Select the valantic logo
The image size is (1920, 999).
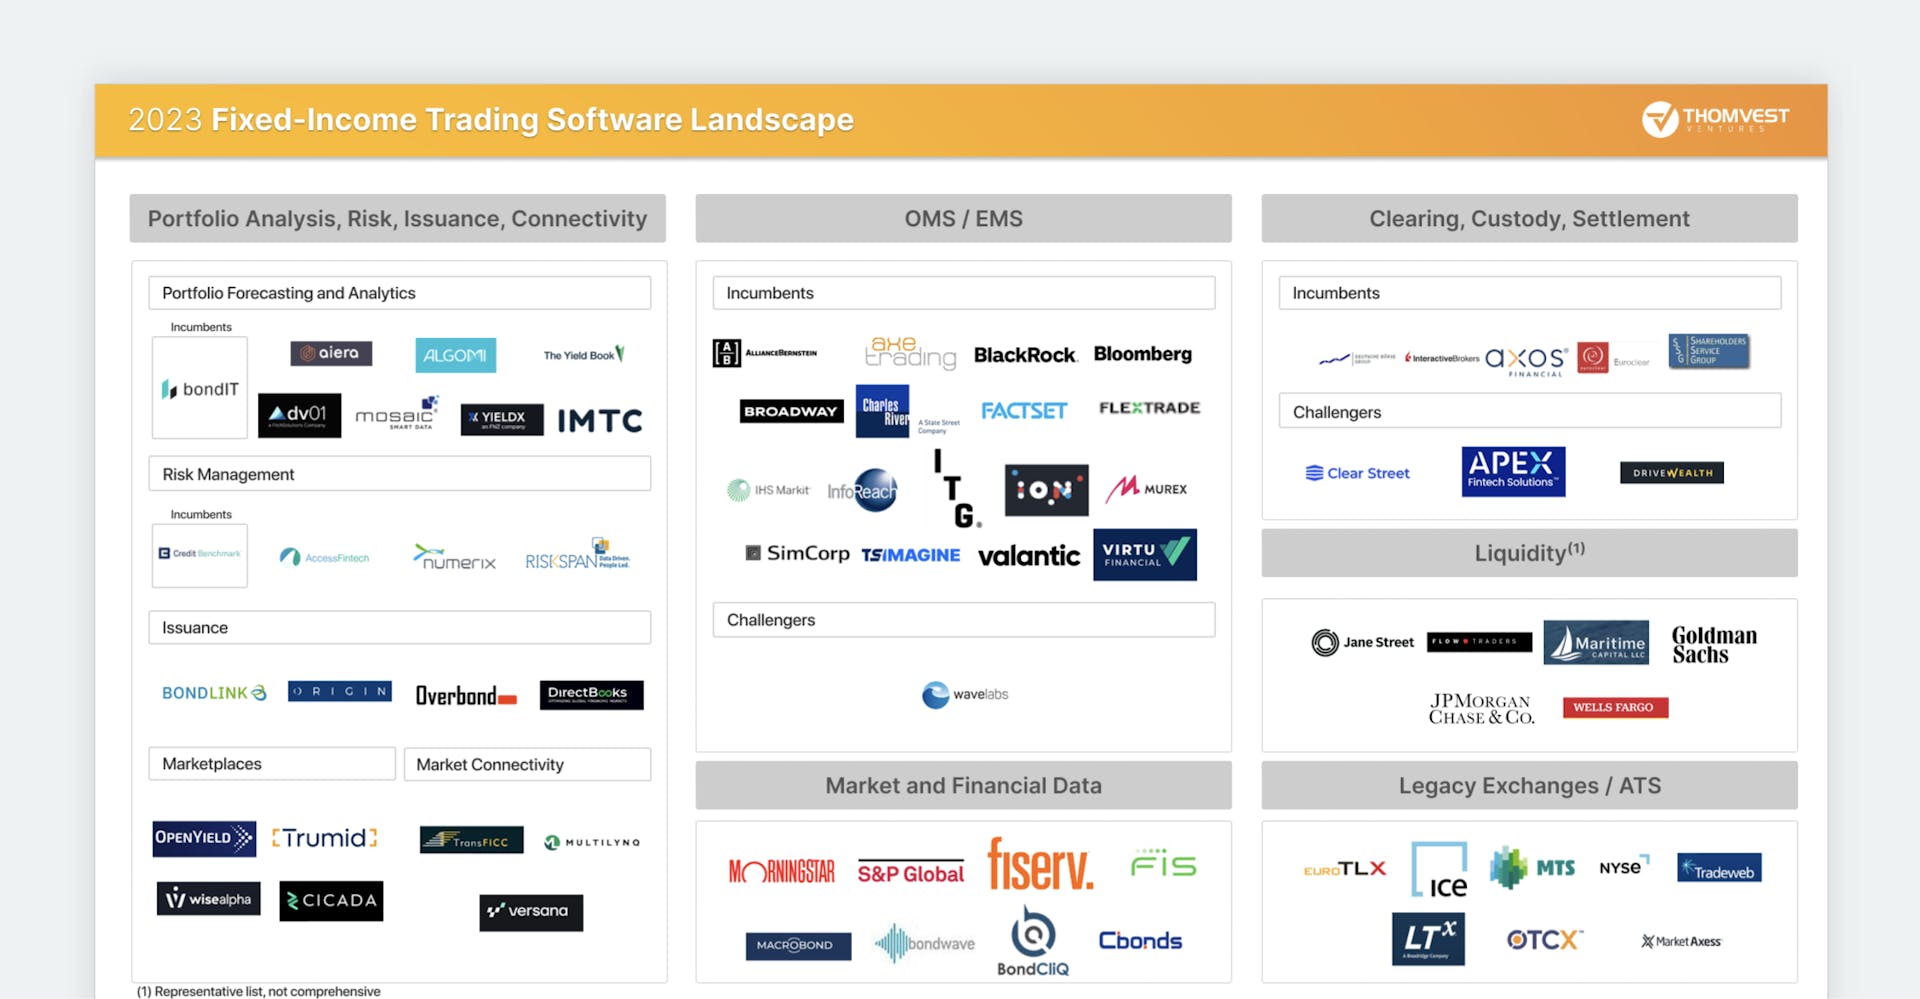tap(1029, 556)
